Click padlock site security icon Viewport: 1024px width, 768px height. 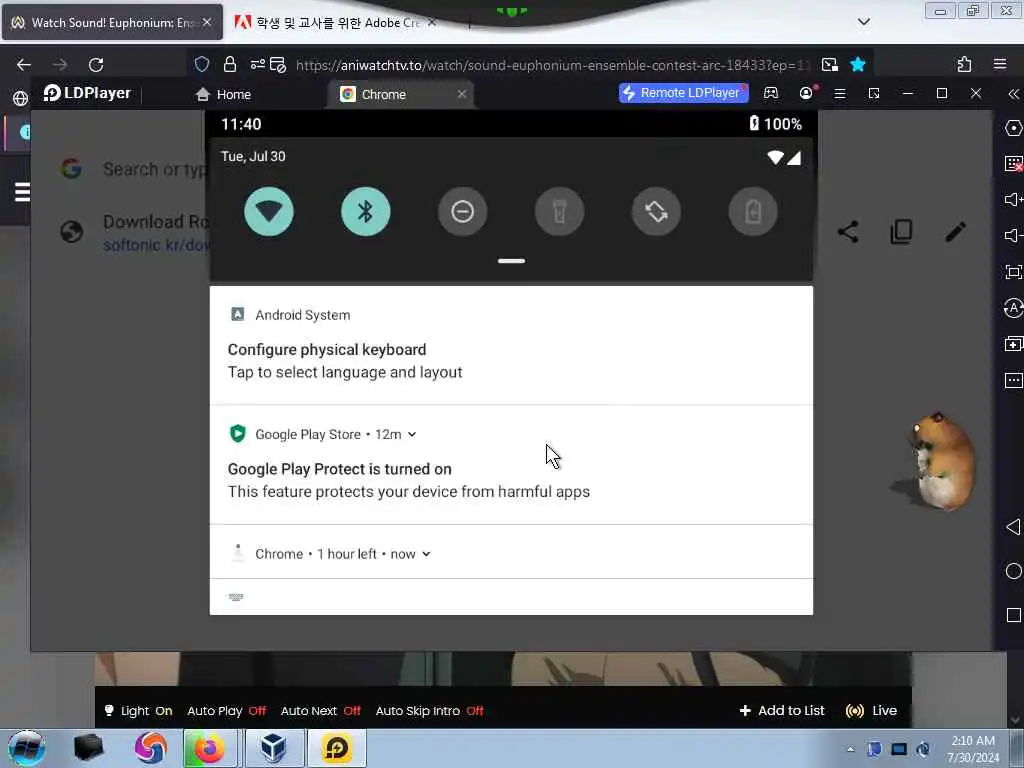(229, 64)
